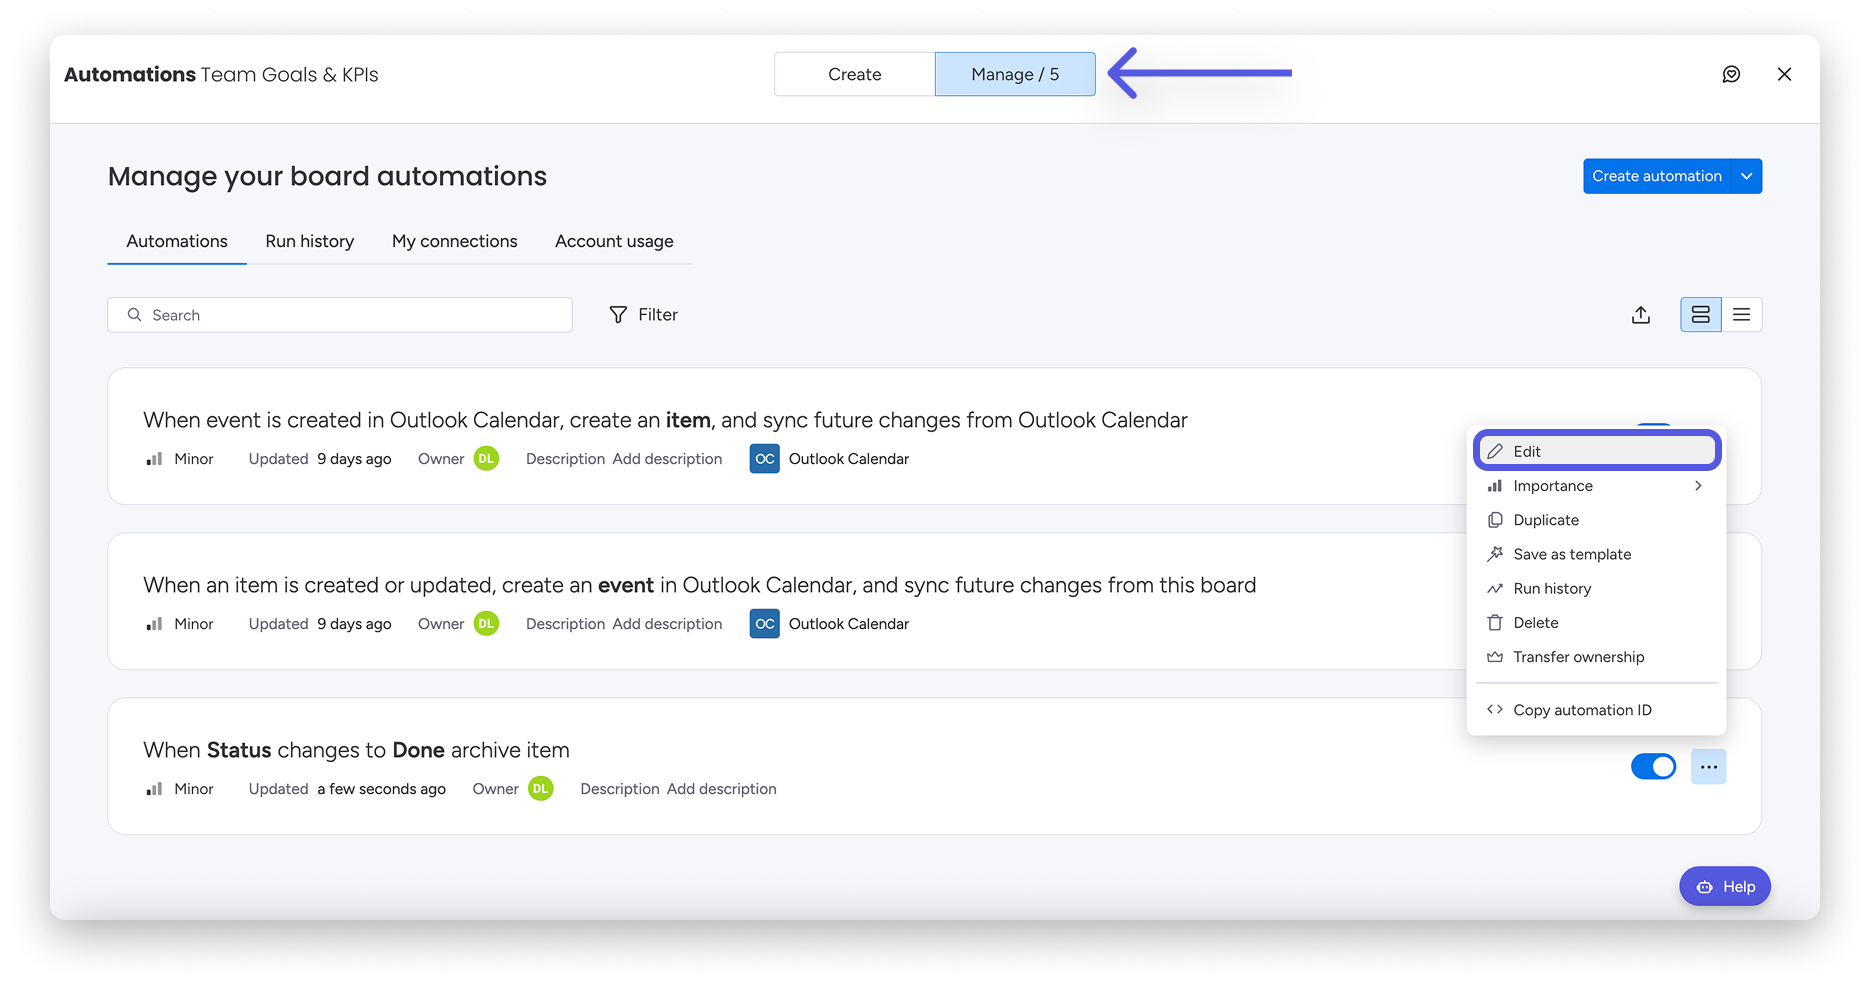
Task: Click the three-dot menu on Status automation
Action: [x=1708, y=767]
